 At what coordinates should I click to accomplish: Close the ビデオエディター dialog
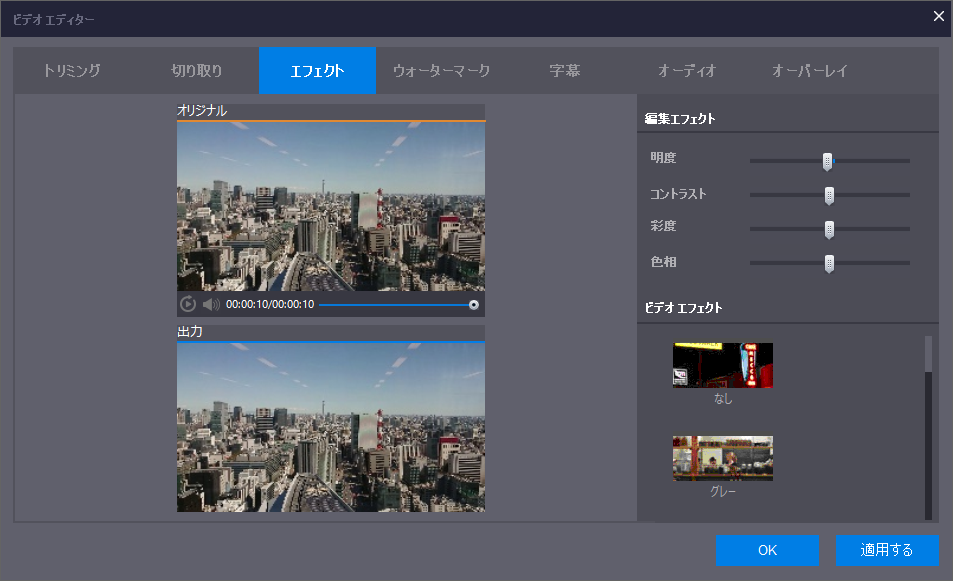pos(938,16)
